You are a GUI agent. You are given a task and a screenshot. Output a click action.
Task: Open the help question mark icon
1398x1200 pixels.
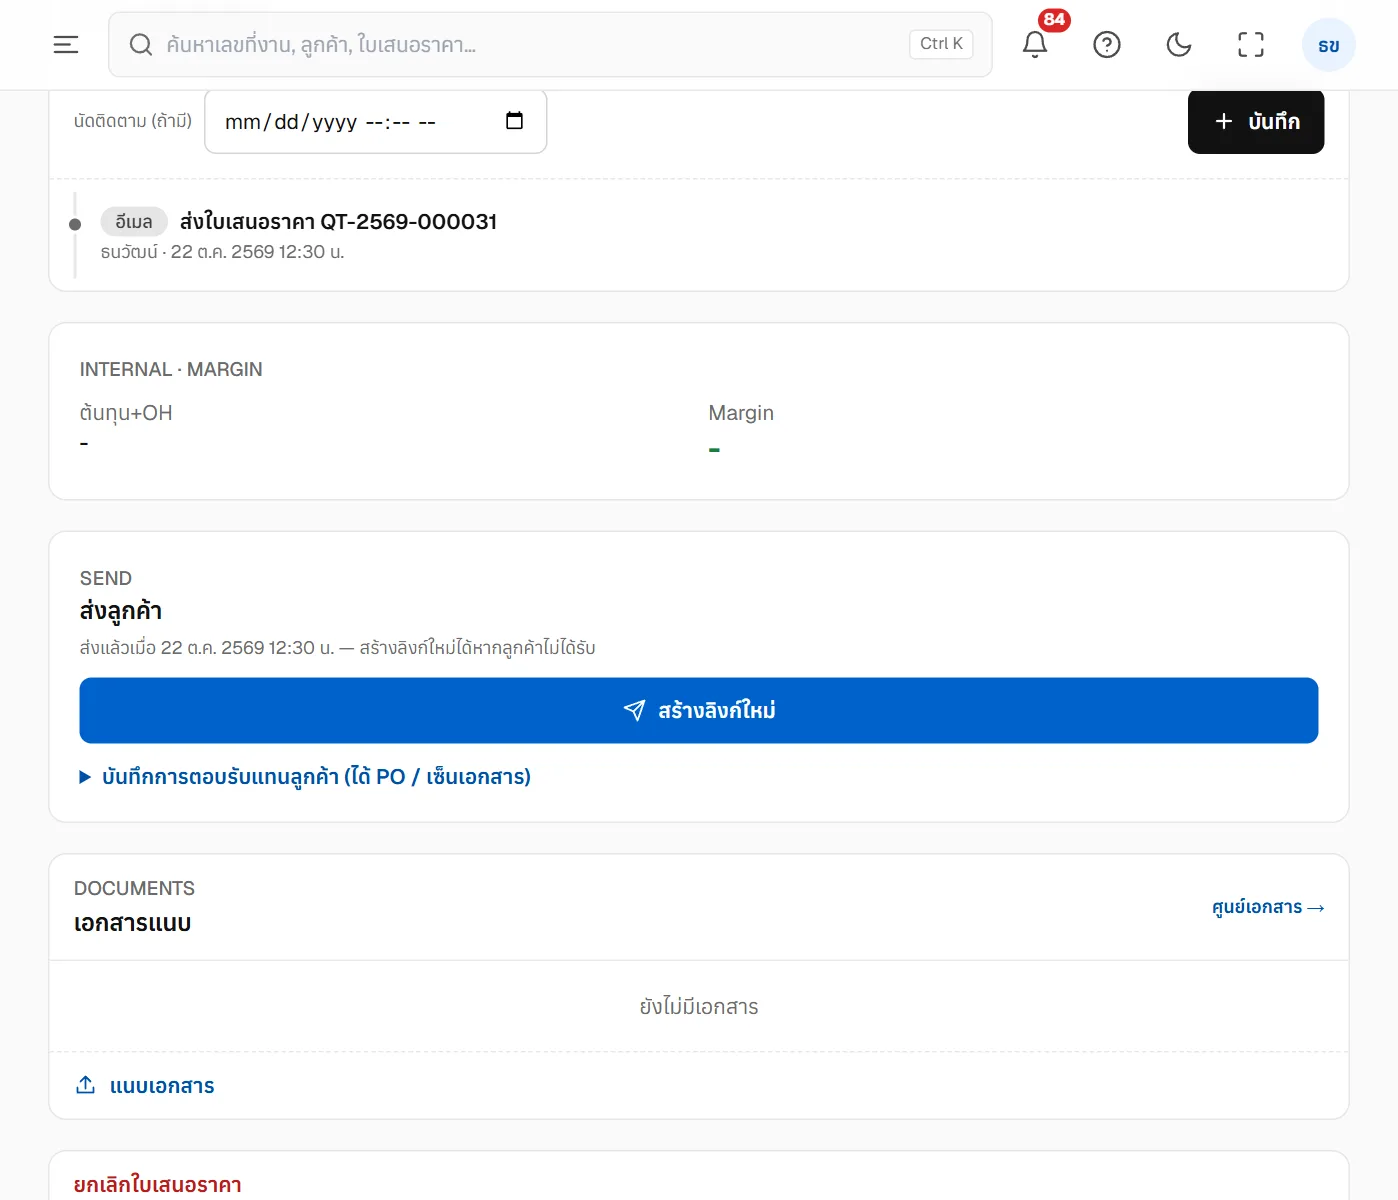pos(1107,45)
